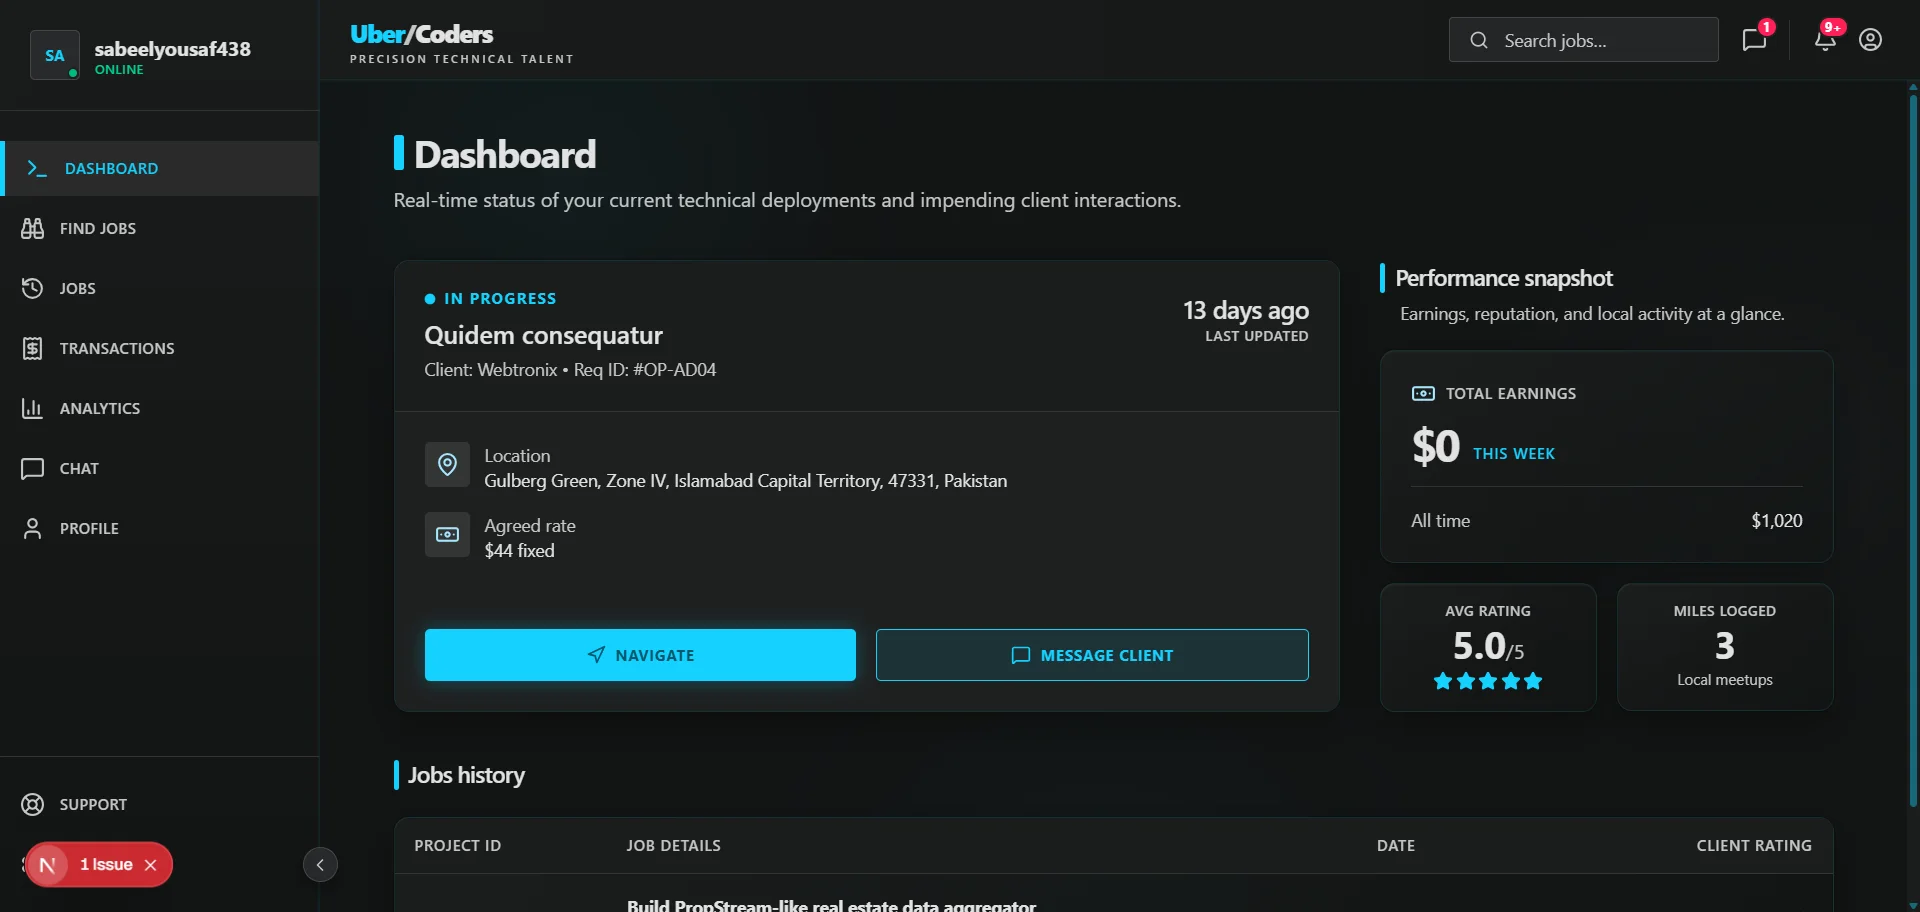Dismiss the 1 Issue notification
1920x912 pixels.
pos(150,865)
